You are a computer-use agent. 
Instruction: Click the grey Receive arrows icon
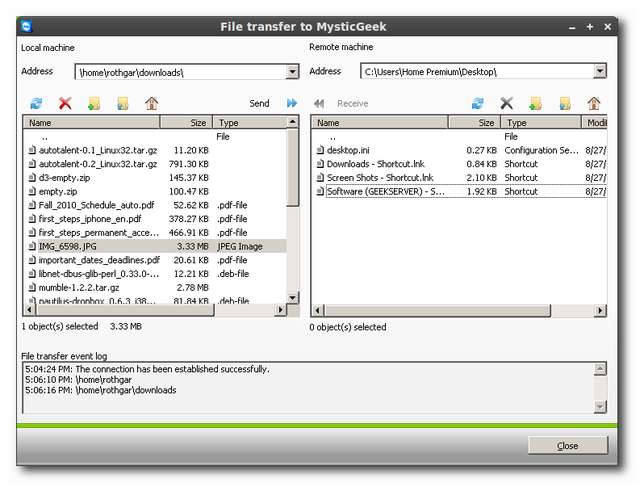pos(319,104)
